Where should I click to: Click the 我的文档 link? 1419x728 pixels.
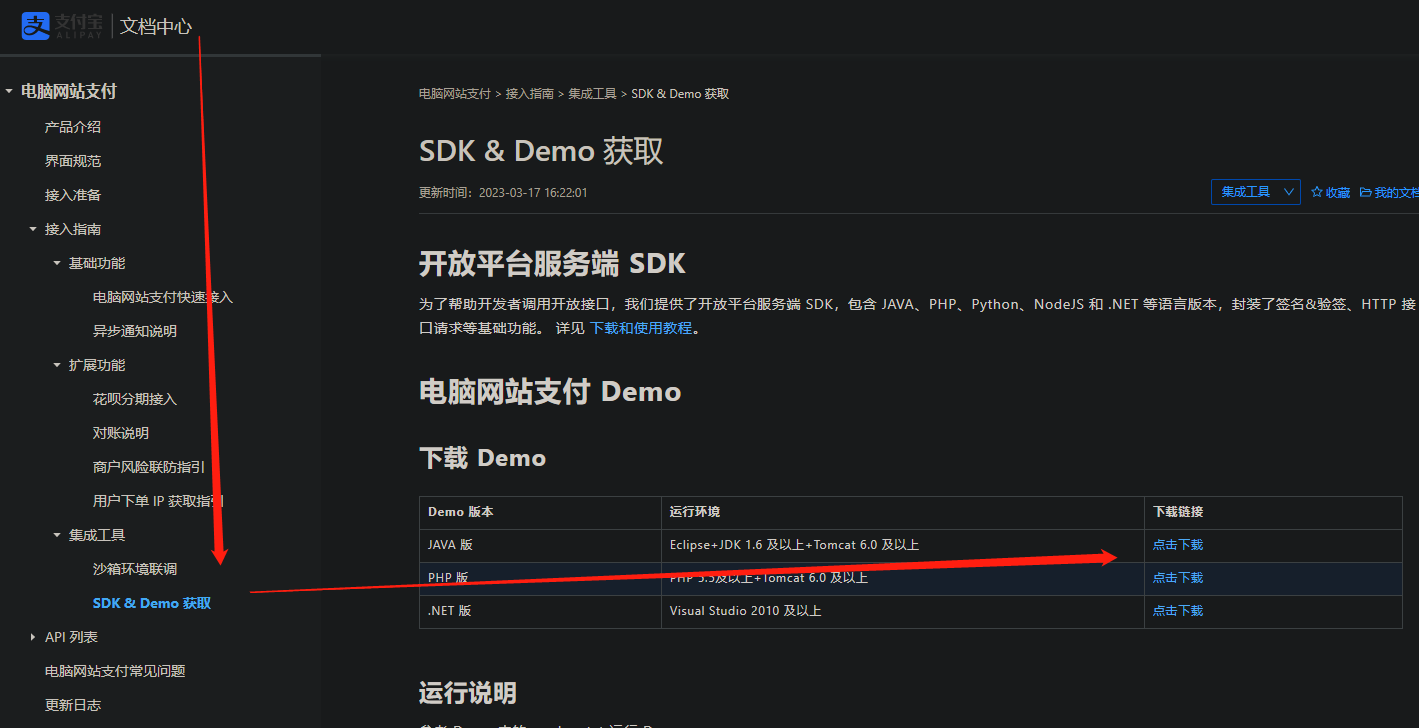(1397, 193)
